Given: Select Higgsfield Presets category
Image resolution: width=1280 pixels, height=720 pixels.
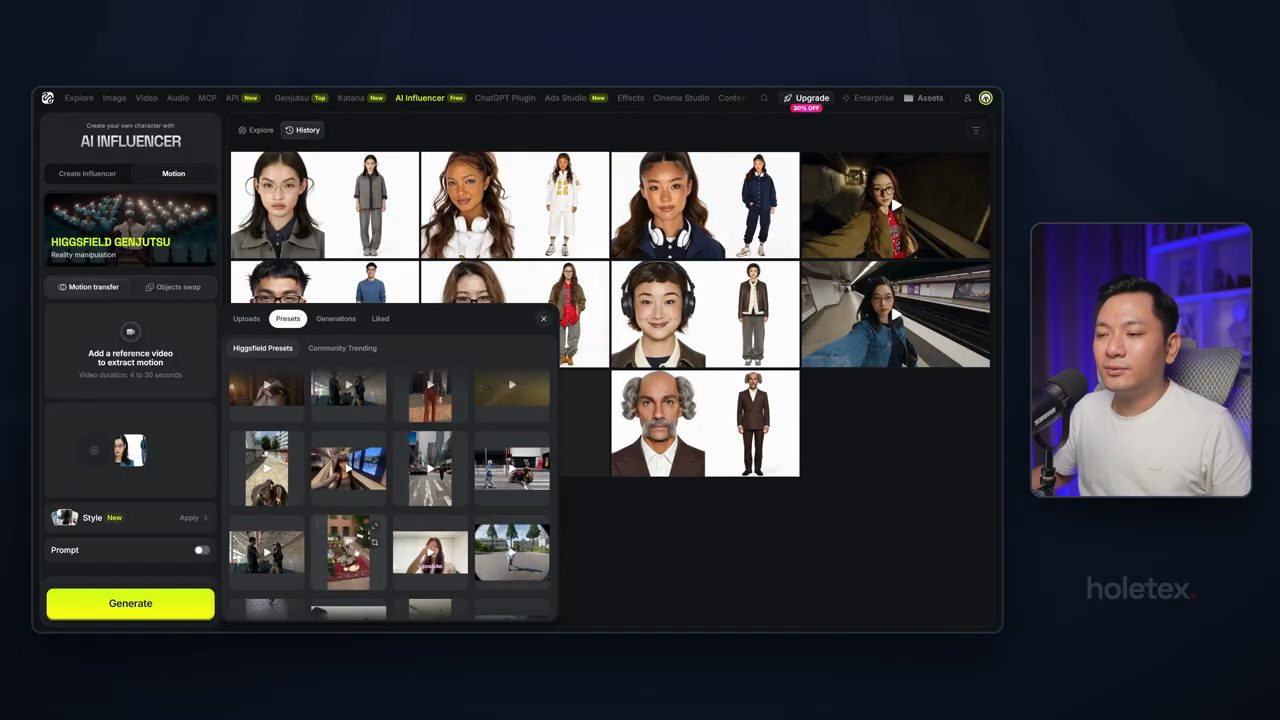Looking at the screenshot, I should (x=263, y=348).
